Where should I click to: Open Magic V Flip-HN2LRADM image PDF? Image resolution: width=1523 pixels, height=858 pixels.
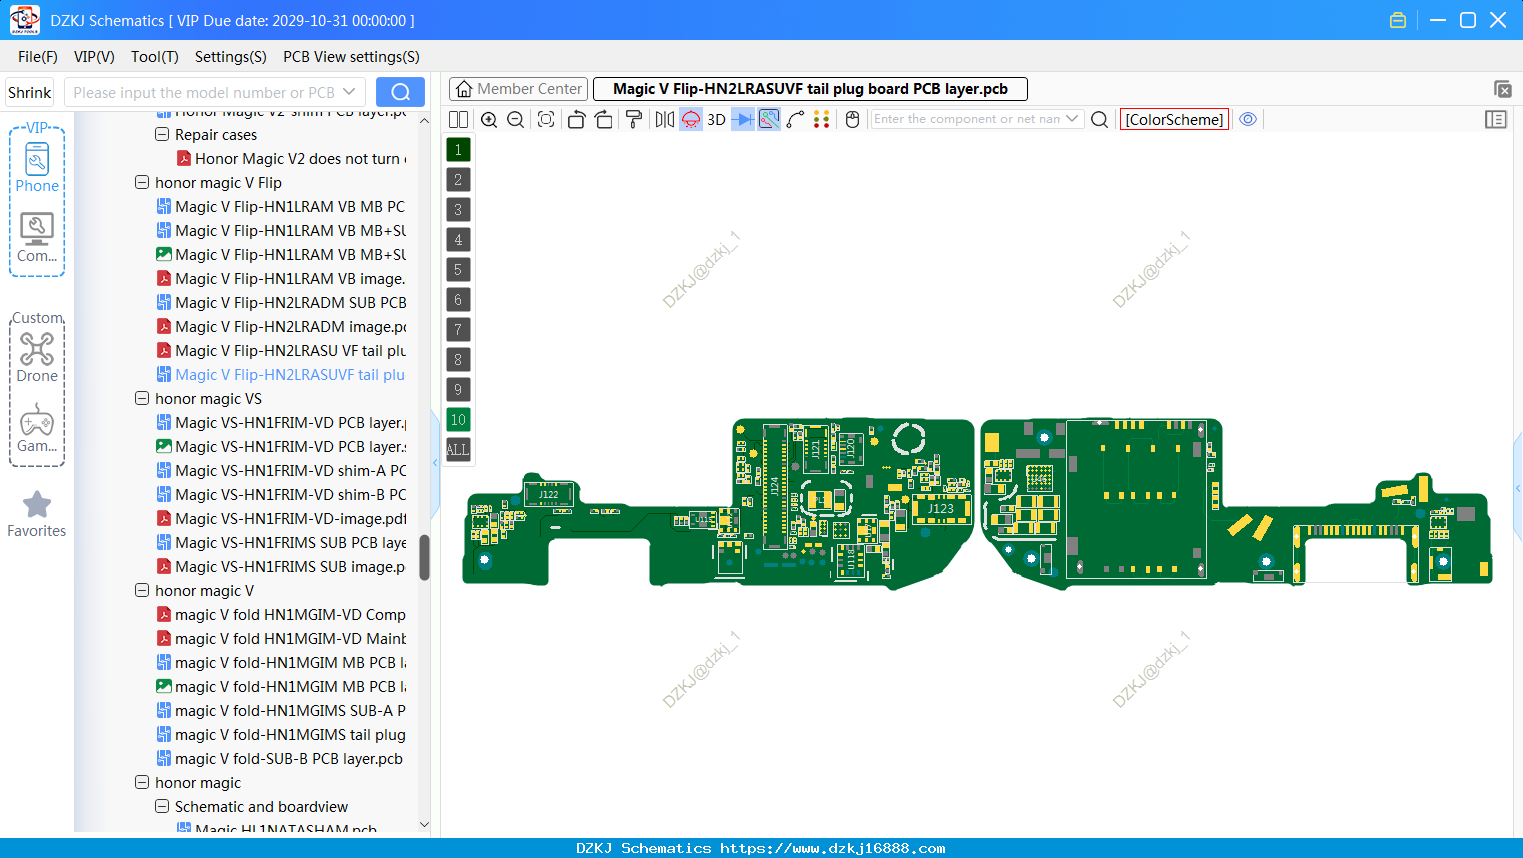(282, 326)
